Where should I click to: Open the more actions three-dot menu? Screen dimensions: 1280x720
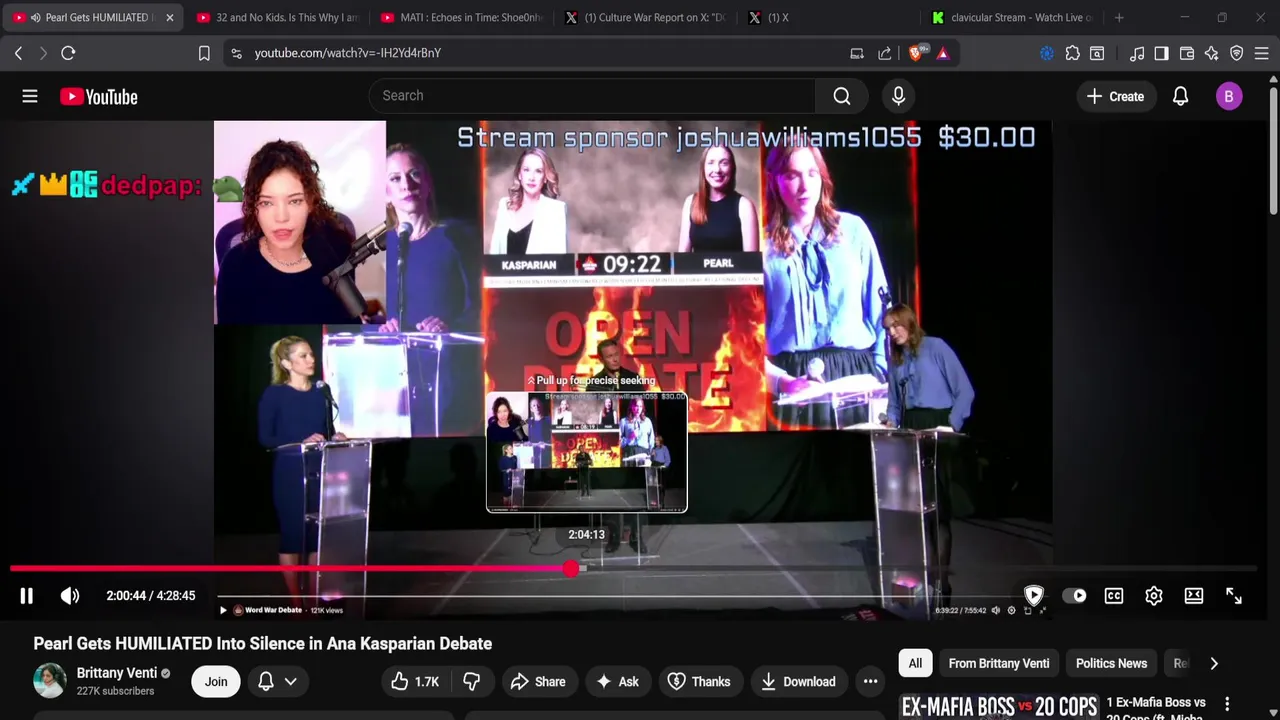(x=871, y=682)
